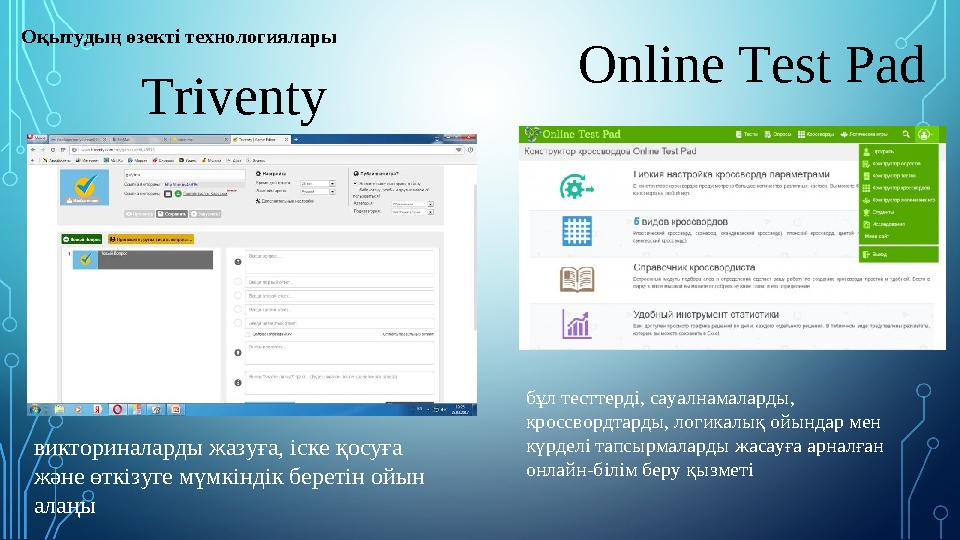Image resolution: width=960 pixels, height=540 pixels.
Task: Toggle the checkbox below the answer fields
Action: point(249,334)
